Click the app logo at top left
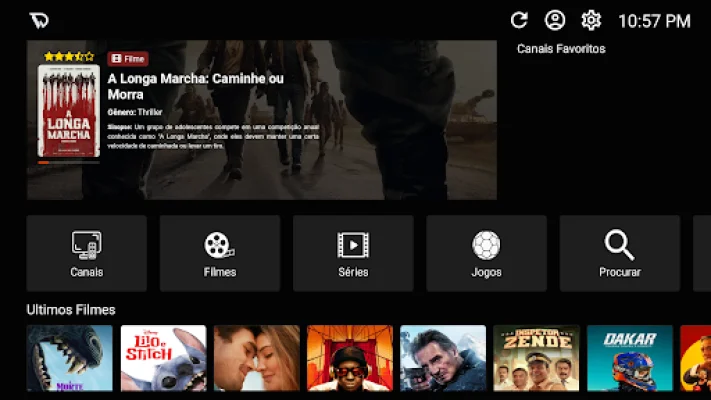 coord(39,20)
